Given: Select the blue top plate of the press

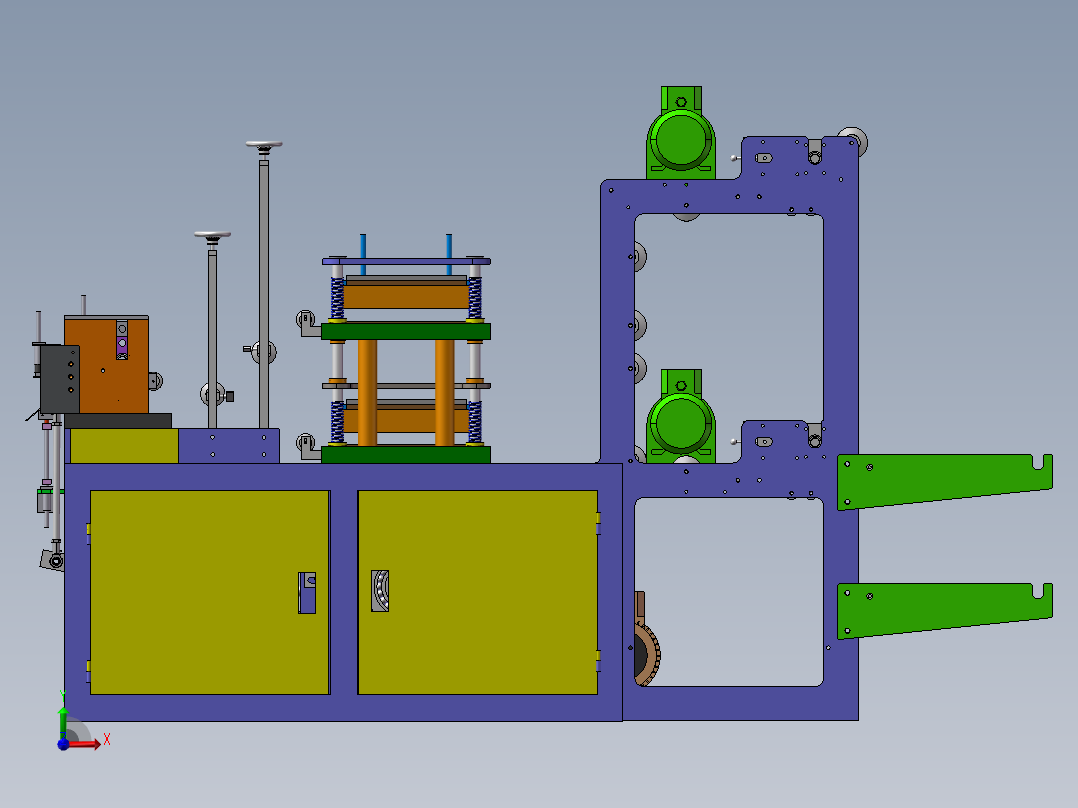Looking at the screenshot, I should 406,261.
